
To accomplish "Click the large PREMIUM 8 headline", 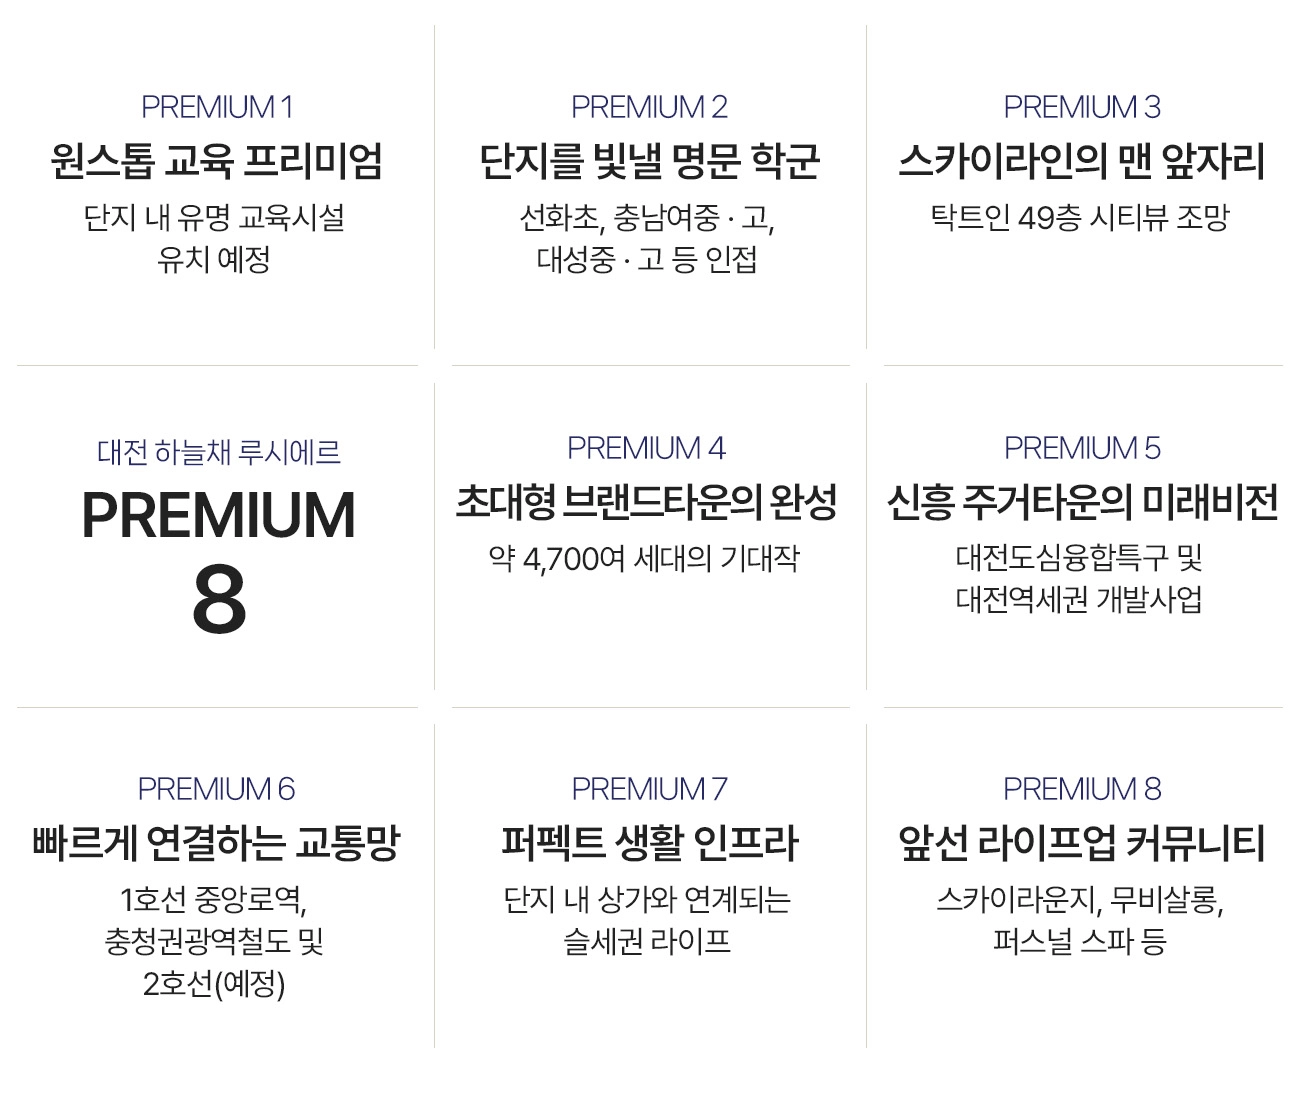I will [x=219, y=561].
